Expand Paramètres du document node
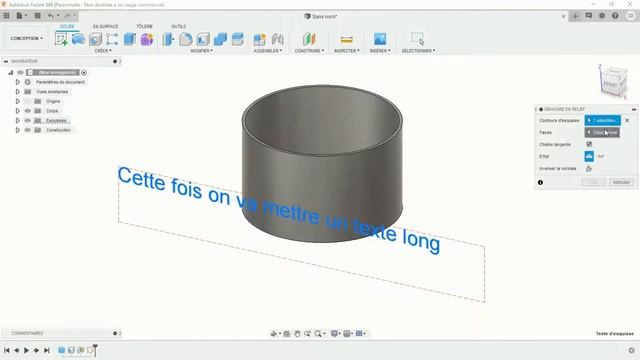The image size is (640, 360). [18, 82]
